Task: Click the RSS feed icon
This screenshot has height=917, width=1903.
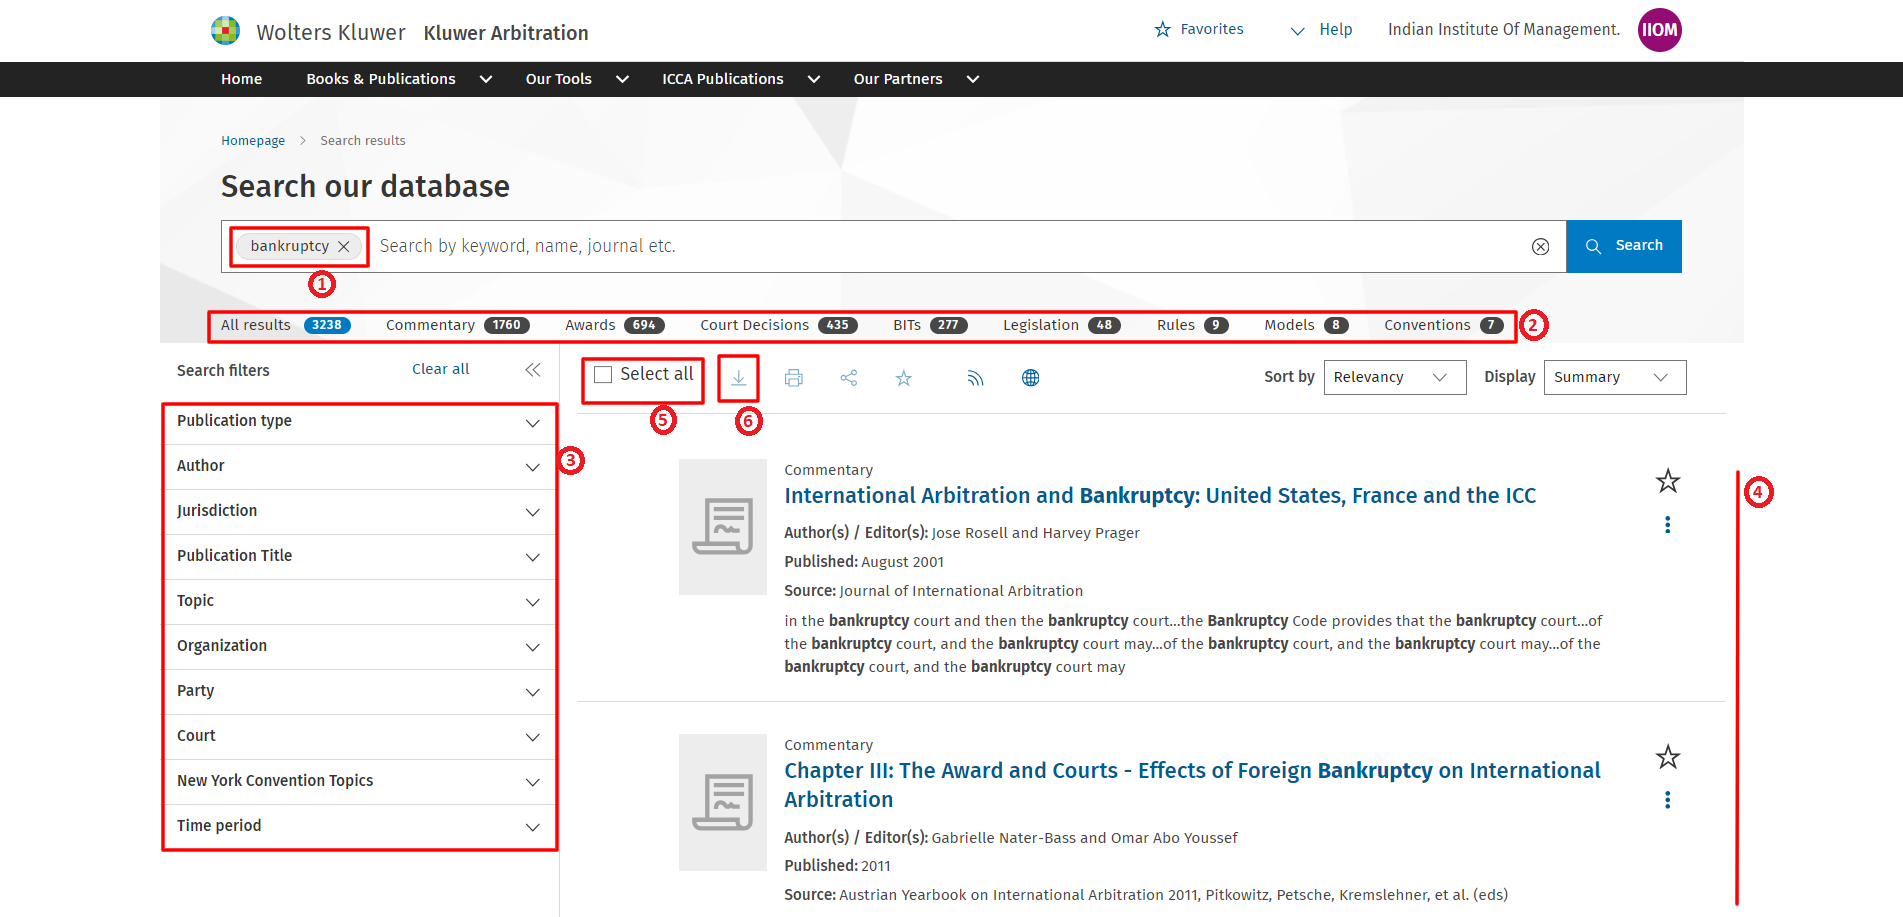Action: pyautogui.click(x=976, y=378)
